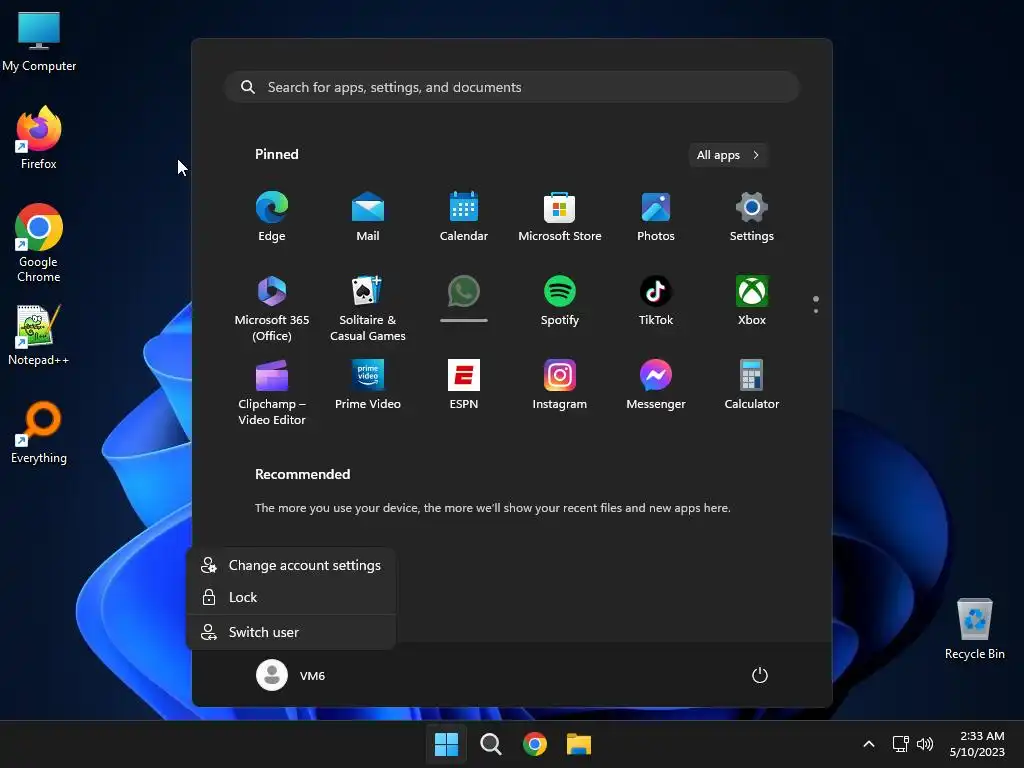Launch Instagram

pos(560,384)
